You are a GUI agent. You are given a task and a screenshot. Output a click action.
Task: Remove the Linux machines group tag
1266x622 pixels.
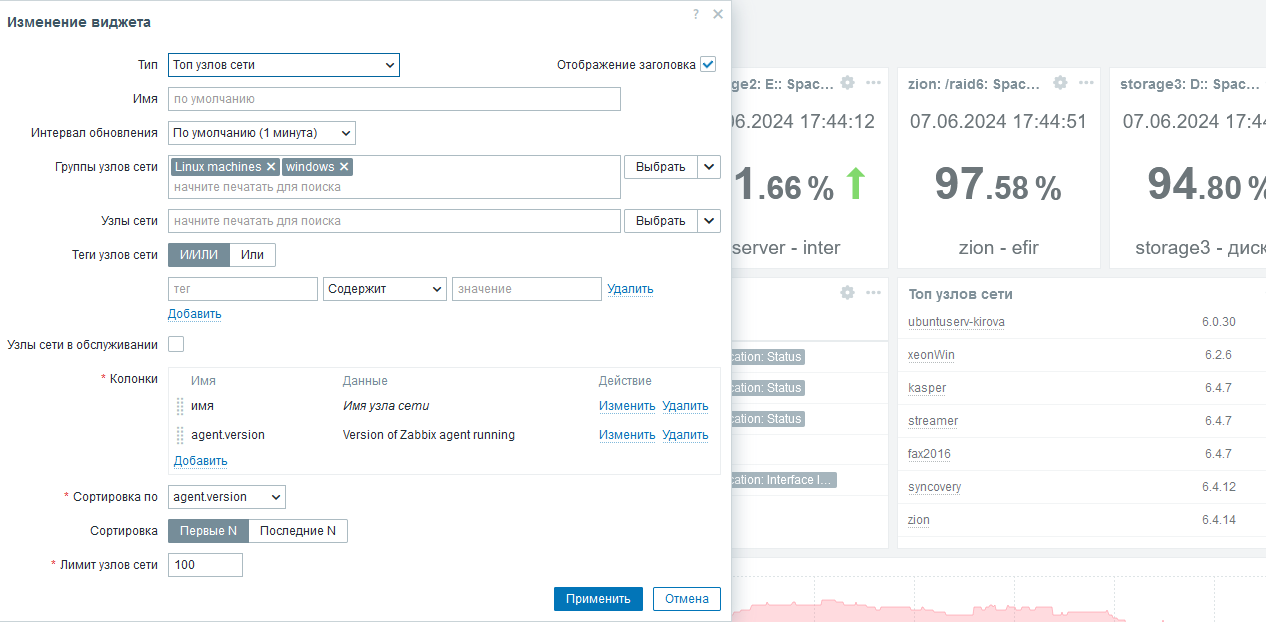[271, 167]
